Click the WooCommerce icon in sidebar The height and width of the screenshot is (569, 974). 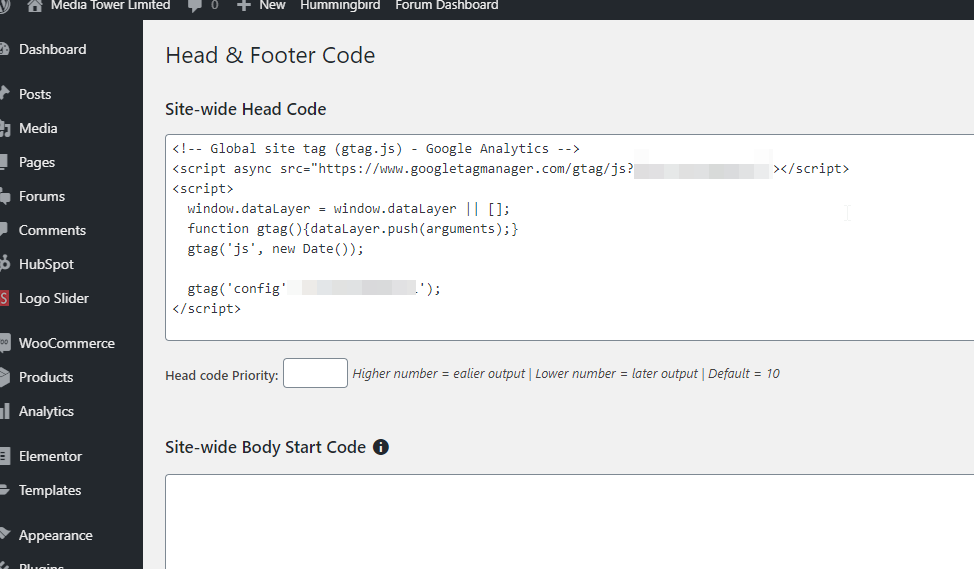point(5,343)
